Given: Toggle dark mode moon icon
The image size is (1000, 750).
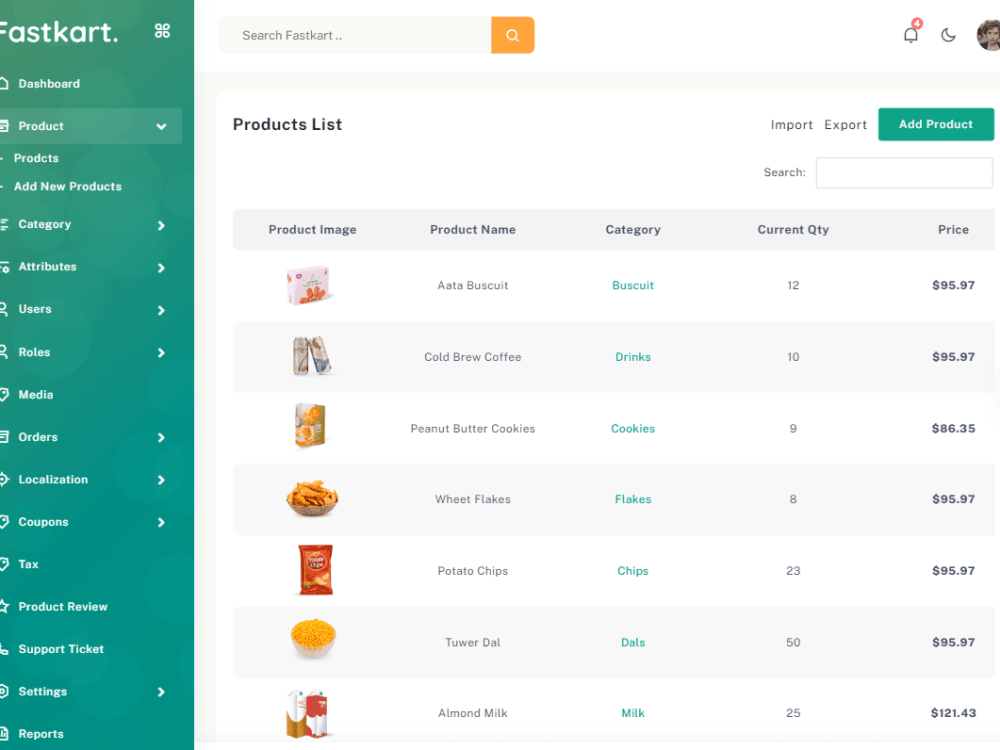Looking at the screenshot, I should tap(948, 34).
